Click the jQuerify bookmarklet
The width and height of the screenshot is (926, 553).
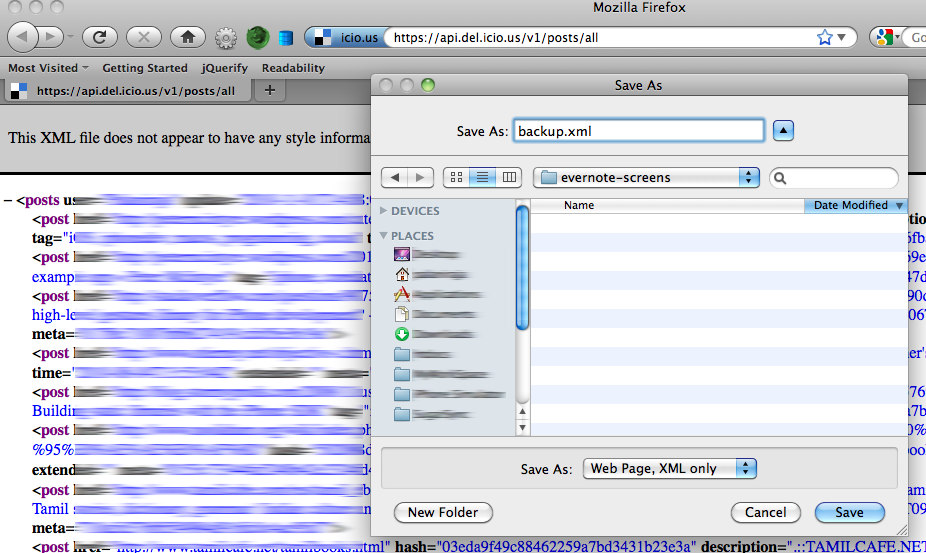click(x=224, y=68)
